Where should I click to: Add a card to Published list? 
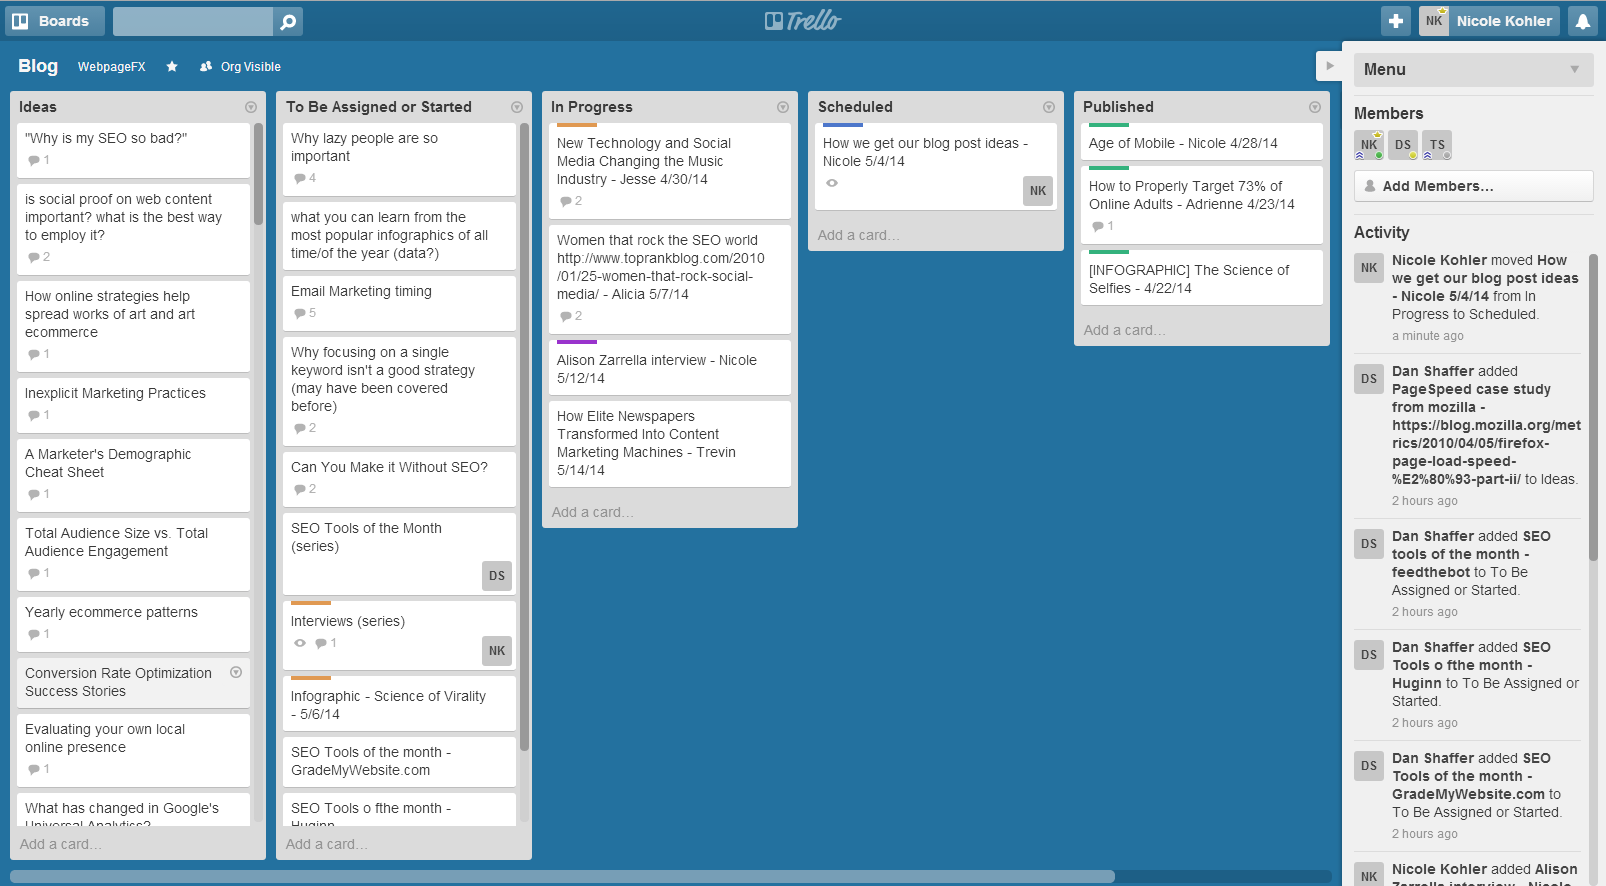pyautogui.click(x=1125, y=330)
